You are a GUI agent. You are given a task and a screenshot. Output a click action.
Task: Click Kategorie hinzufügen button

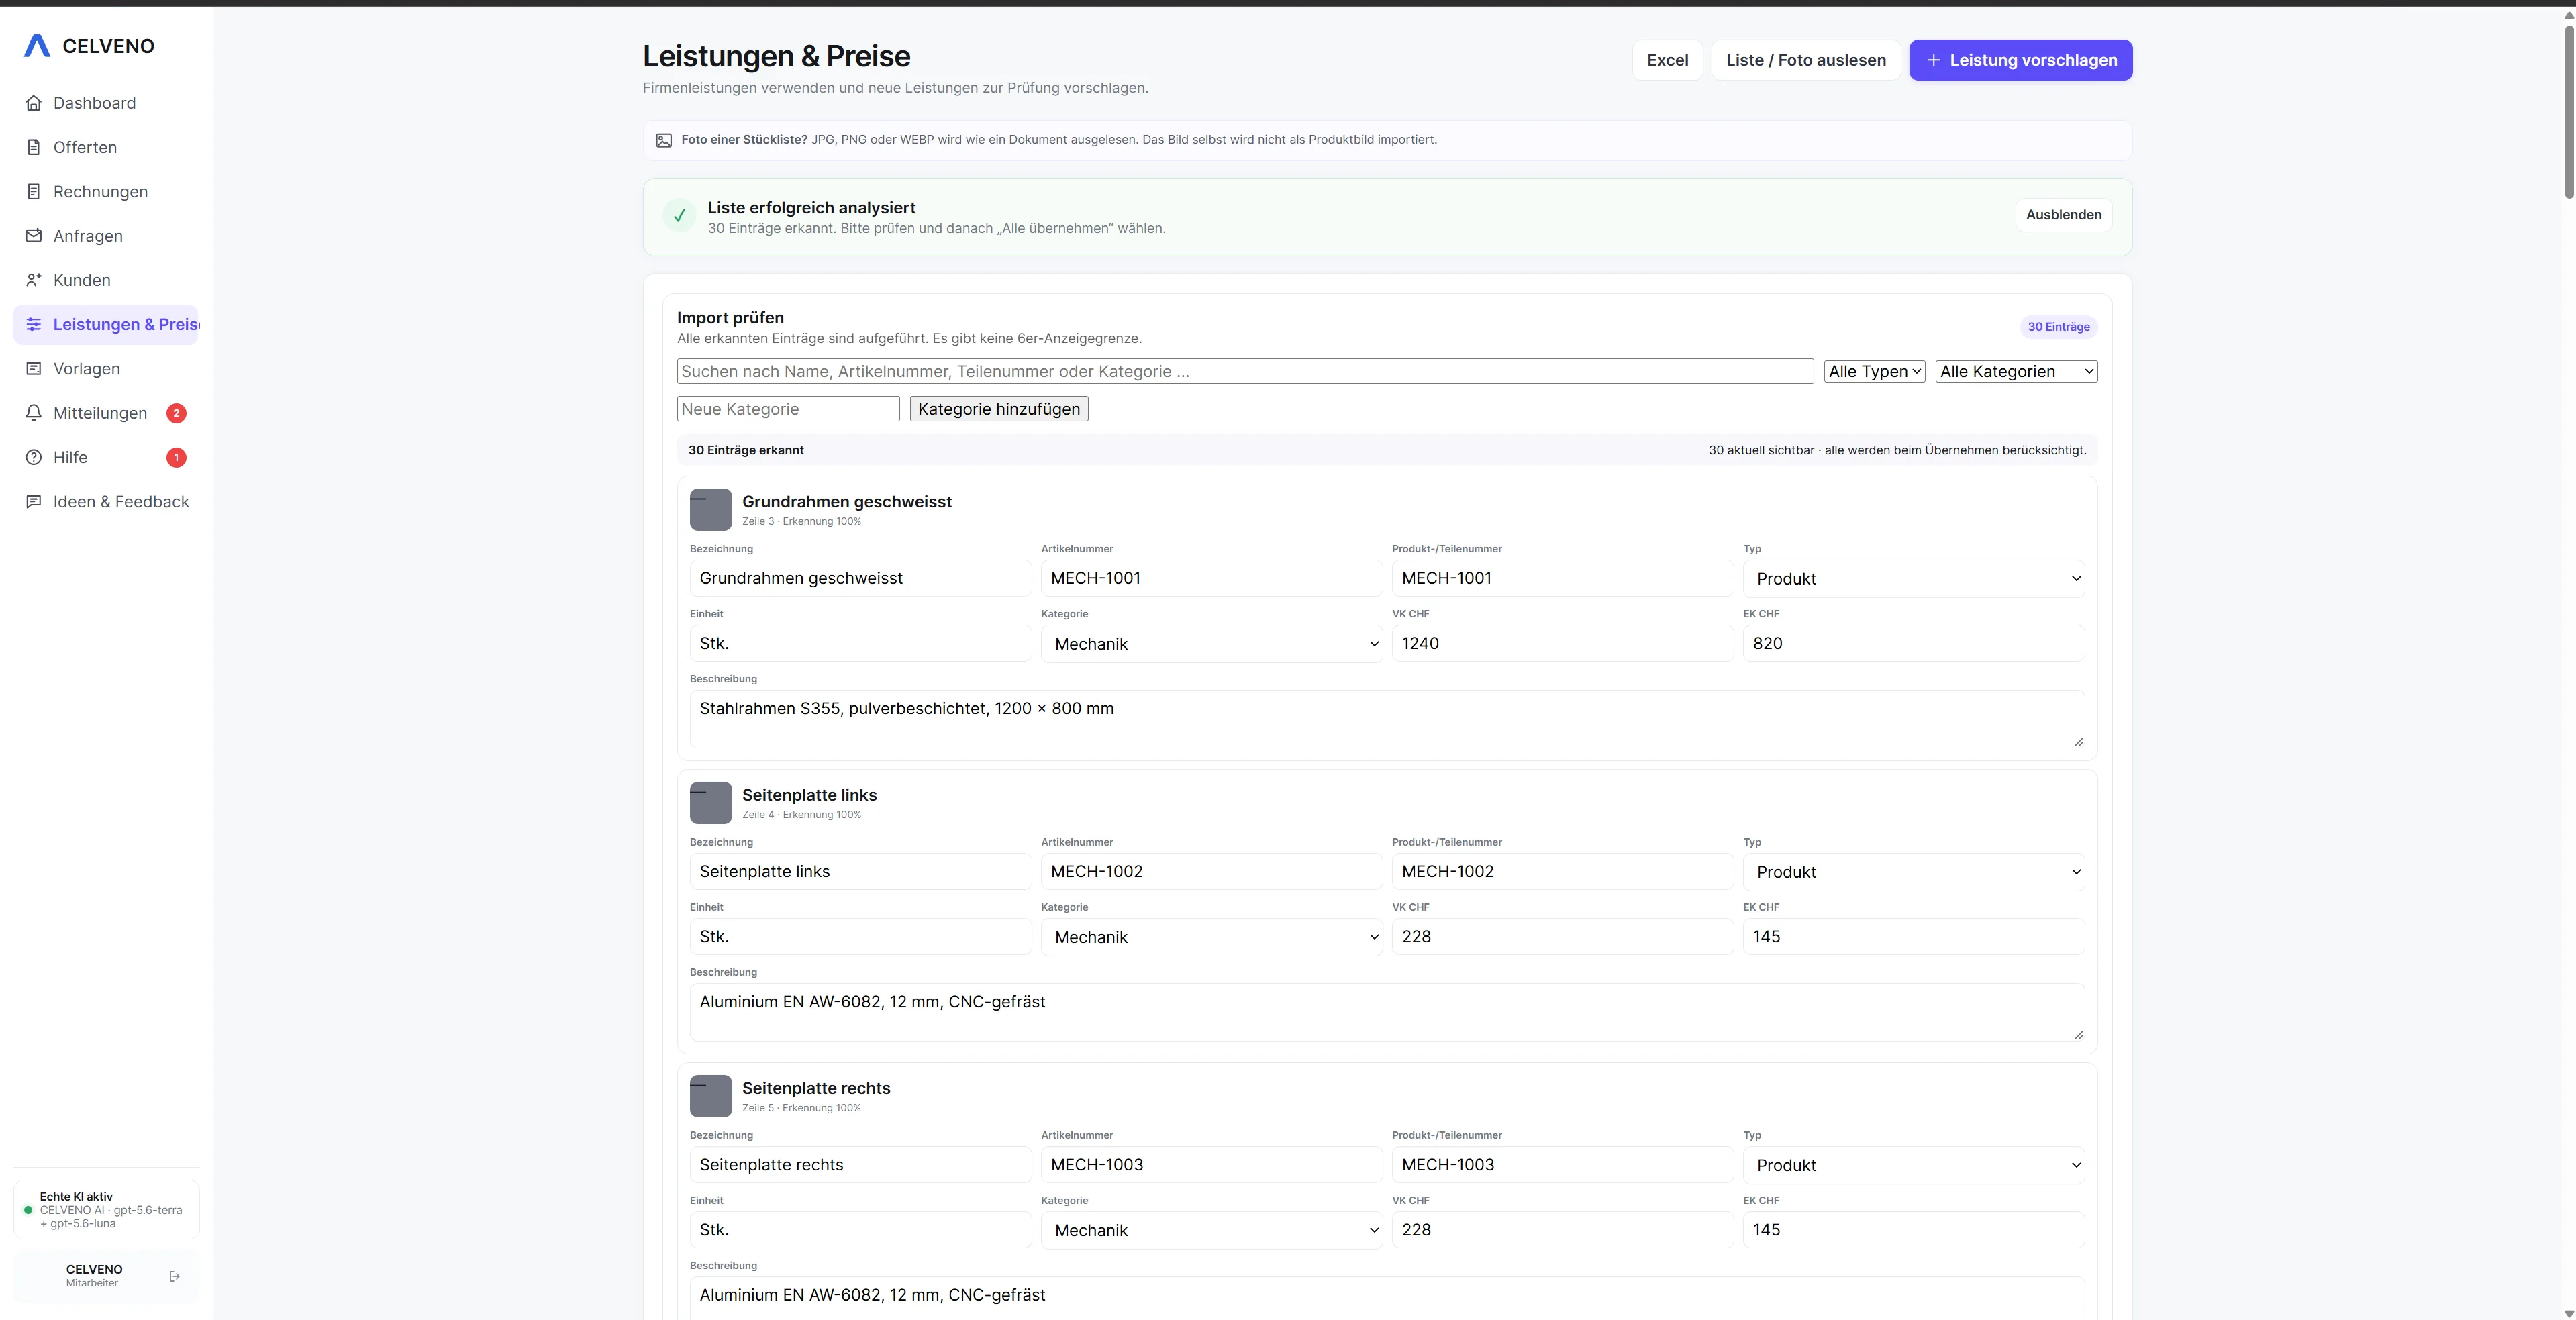[998, 409]
